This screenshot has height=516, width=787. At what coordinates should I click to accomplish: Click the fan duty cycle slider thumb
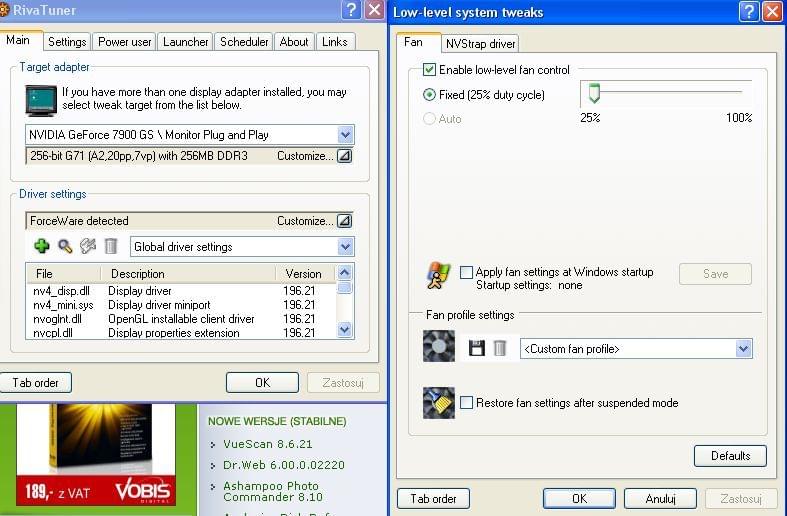pyautogui.click(x=594, y=93)
